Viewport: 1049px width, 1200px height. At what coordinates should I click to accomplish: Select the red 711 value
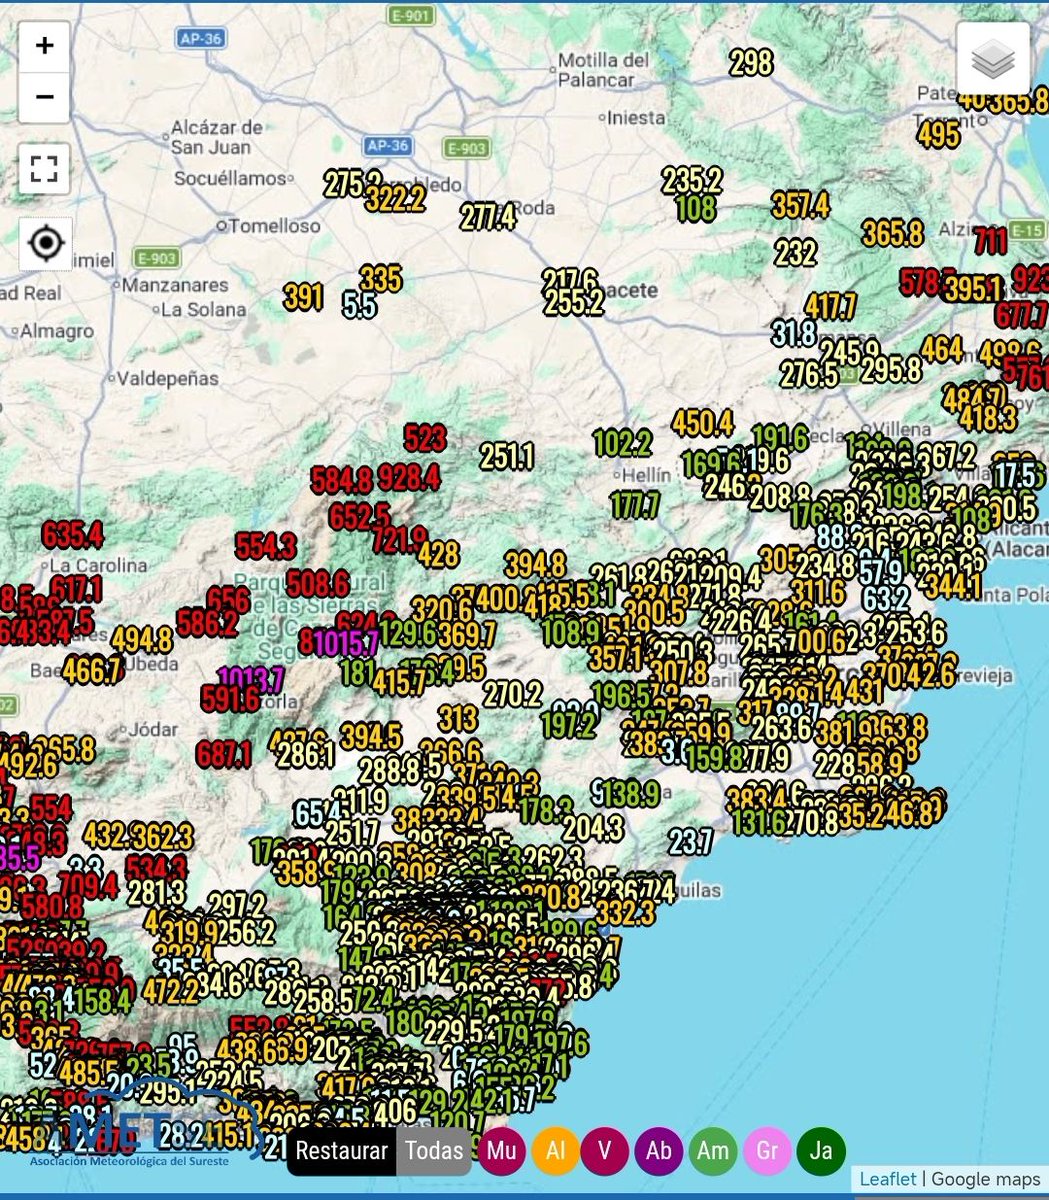tap(989, 241)
